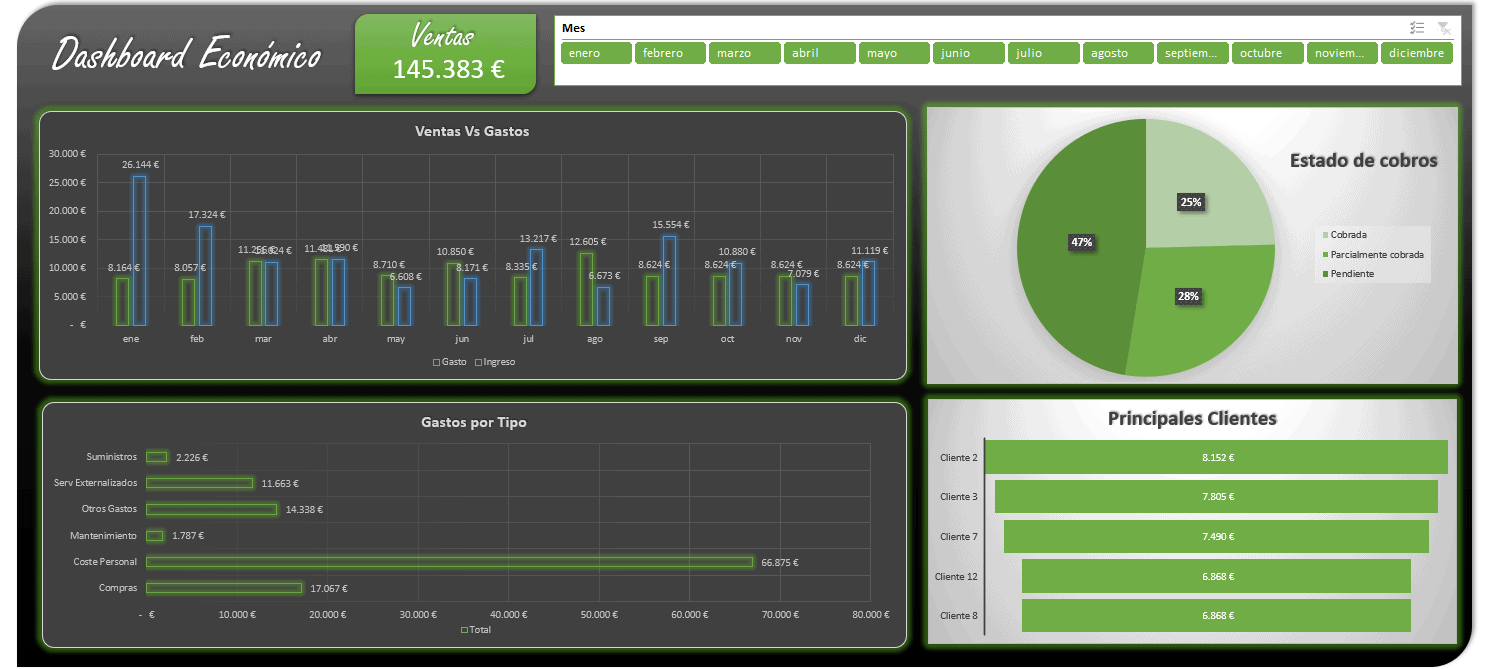Select the Cliente 3 bar 7.805 €
The height and width of the screenshot is (669, 1493).
click(x=1216, y=497)
